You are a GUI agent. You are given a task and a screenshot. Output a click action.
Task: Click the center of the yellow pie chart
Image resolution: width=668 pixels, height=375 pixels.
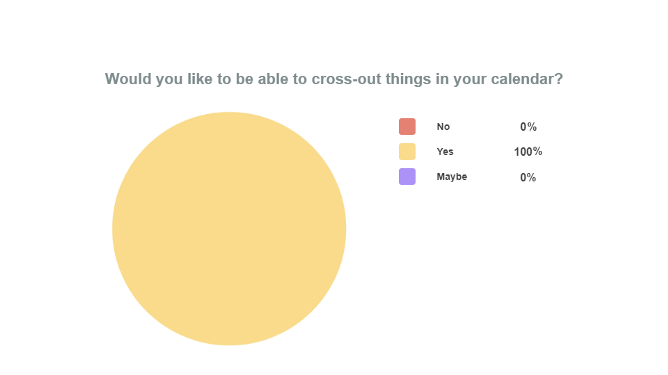click(x=229, y=228)
